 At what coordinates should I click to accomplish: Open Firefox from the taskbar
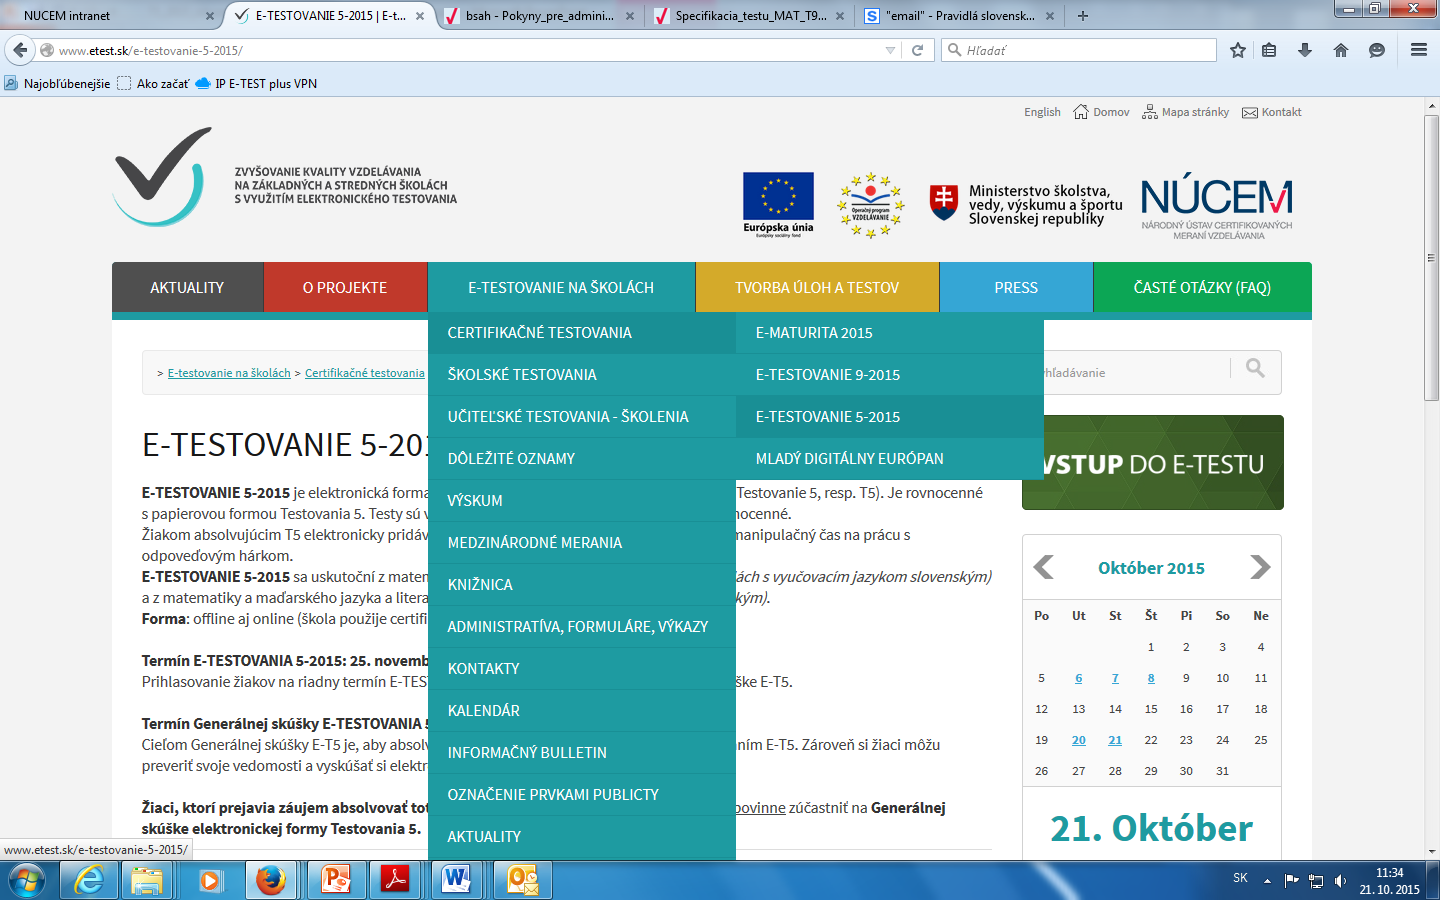coord(271,880)
